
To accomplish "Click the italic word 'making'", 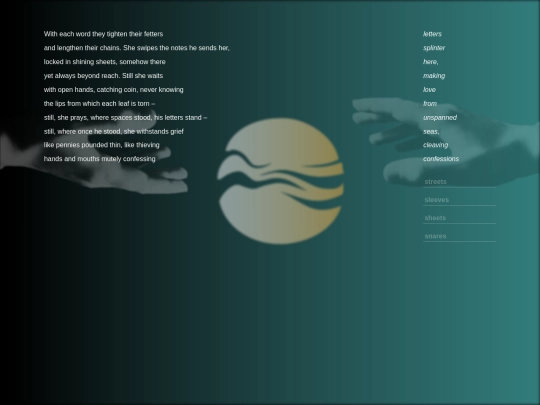I will (434, 76).
